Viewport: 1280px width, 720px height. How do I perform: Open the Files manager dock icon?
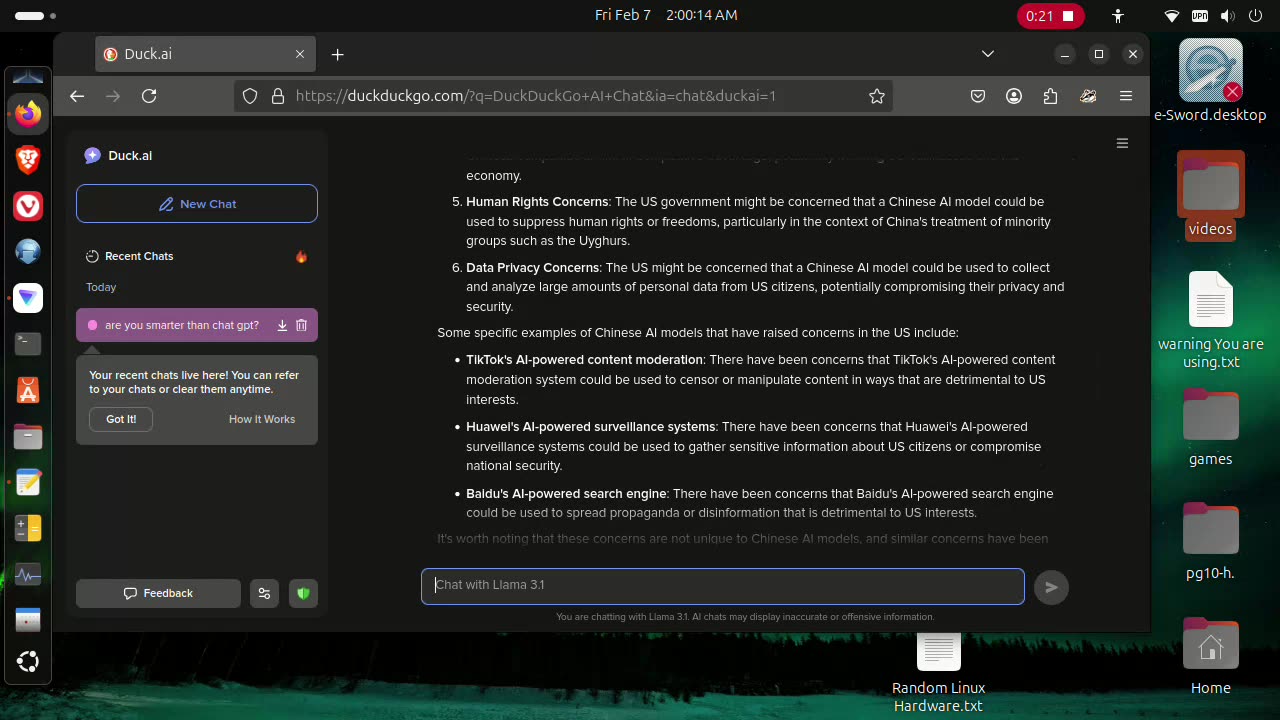[28, 436]
